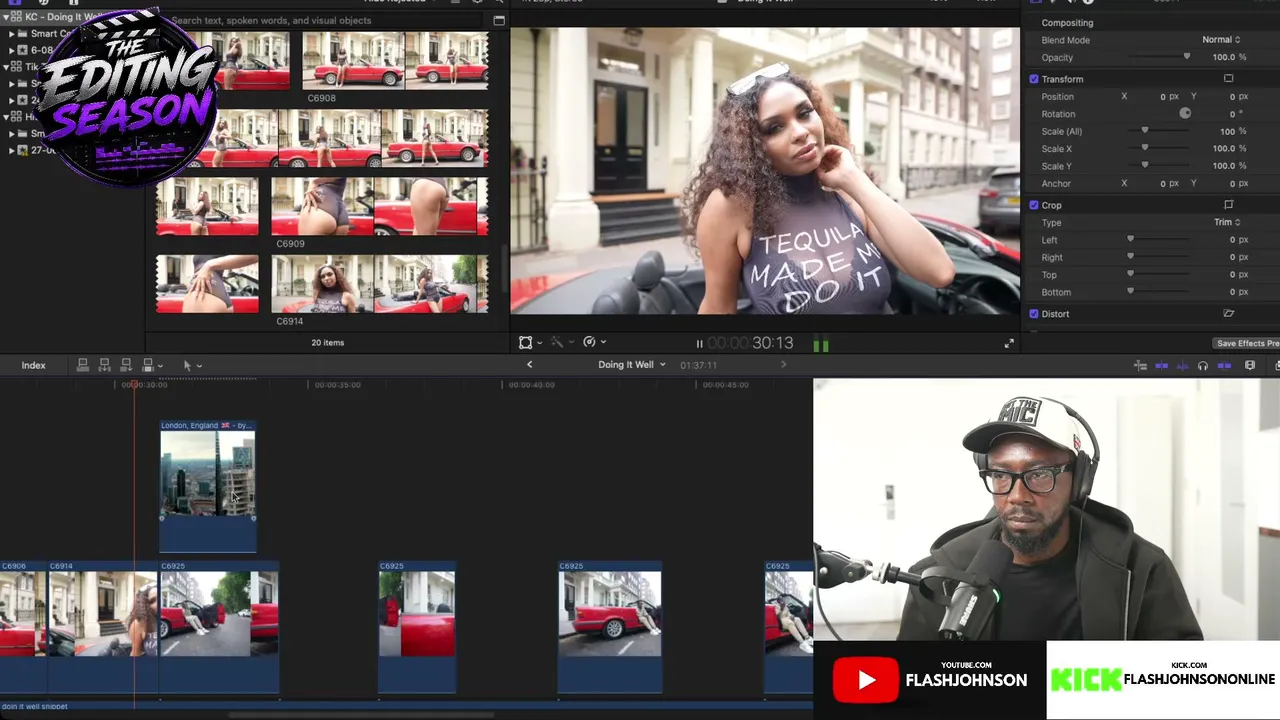Connect clip to primary storyline button
1280x720 pixels.
click(x=83, y=365)
